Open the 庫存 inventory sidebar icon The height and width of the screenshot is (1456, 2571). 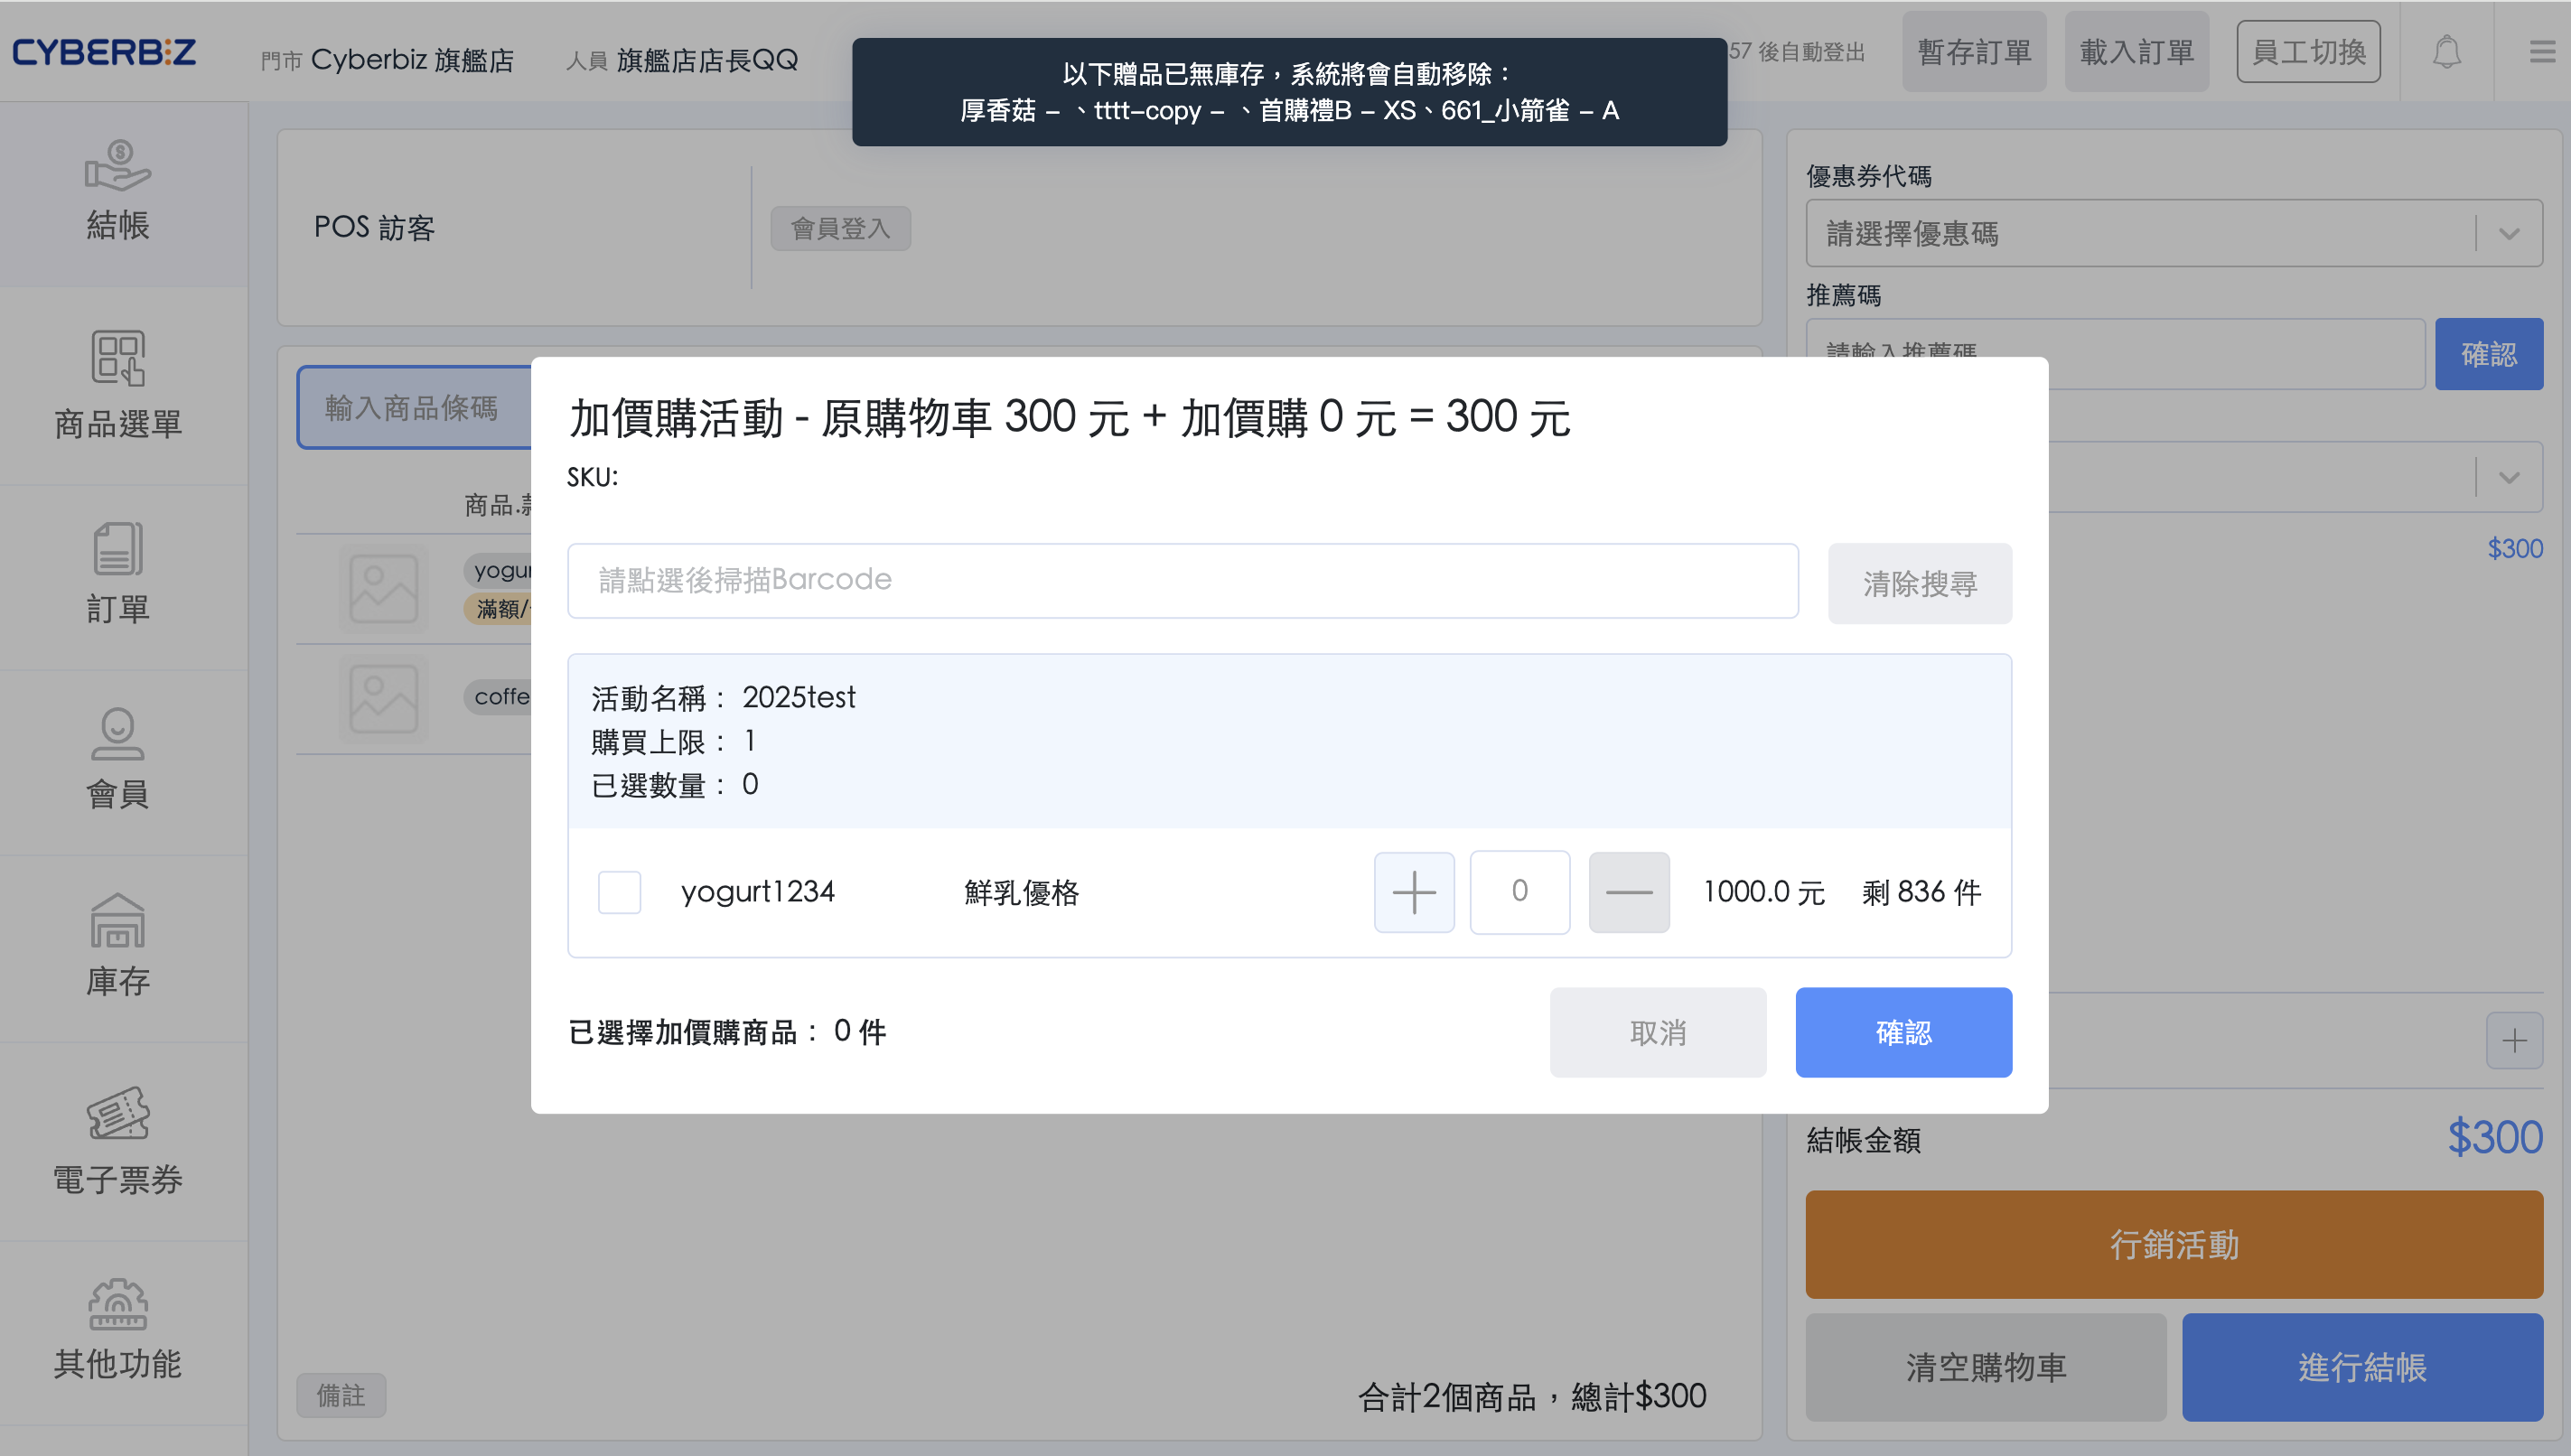click(x=118, y=921)
